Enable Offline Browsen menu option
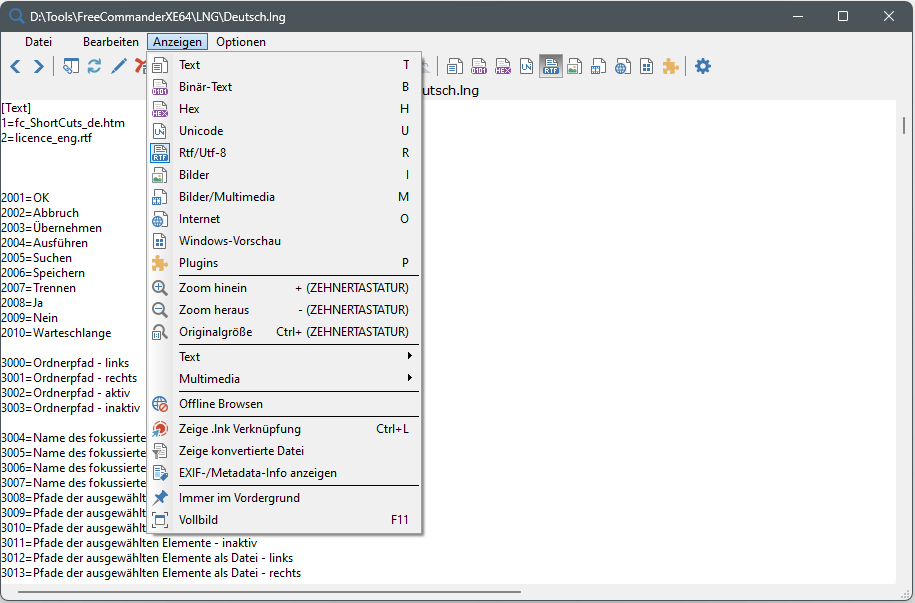 (221, 404)
